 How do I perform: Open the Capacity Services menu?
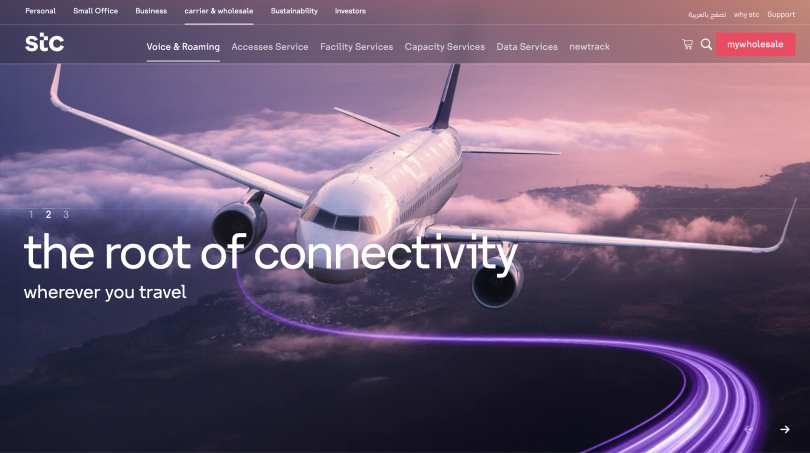pyautogui.click(x=445, y=46)
